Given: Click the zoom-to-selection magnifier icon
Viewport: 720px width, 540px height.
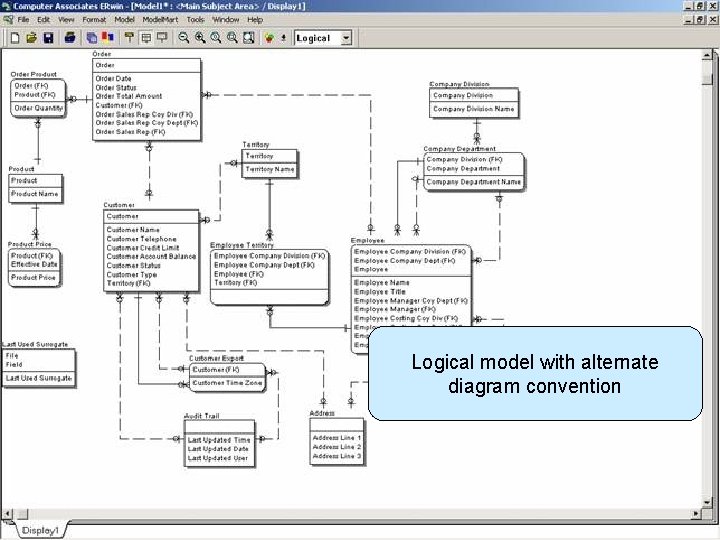Looking at the screenshot, I should (x=232, y=38).
